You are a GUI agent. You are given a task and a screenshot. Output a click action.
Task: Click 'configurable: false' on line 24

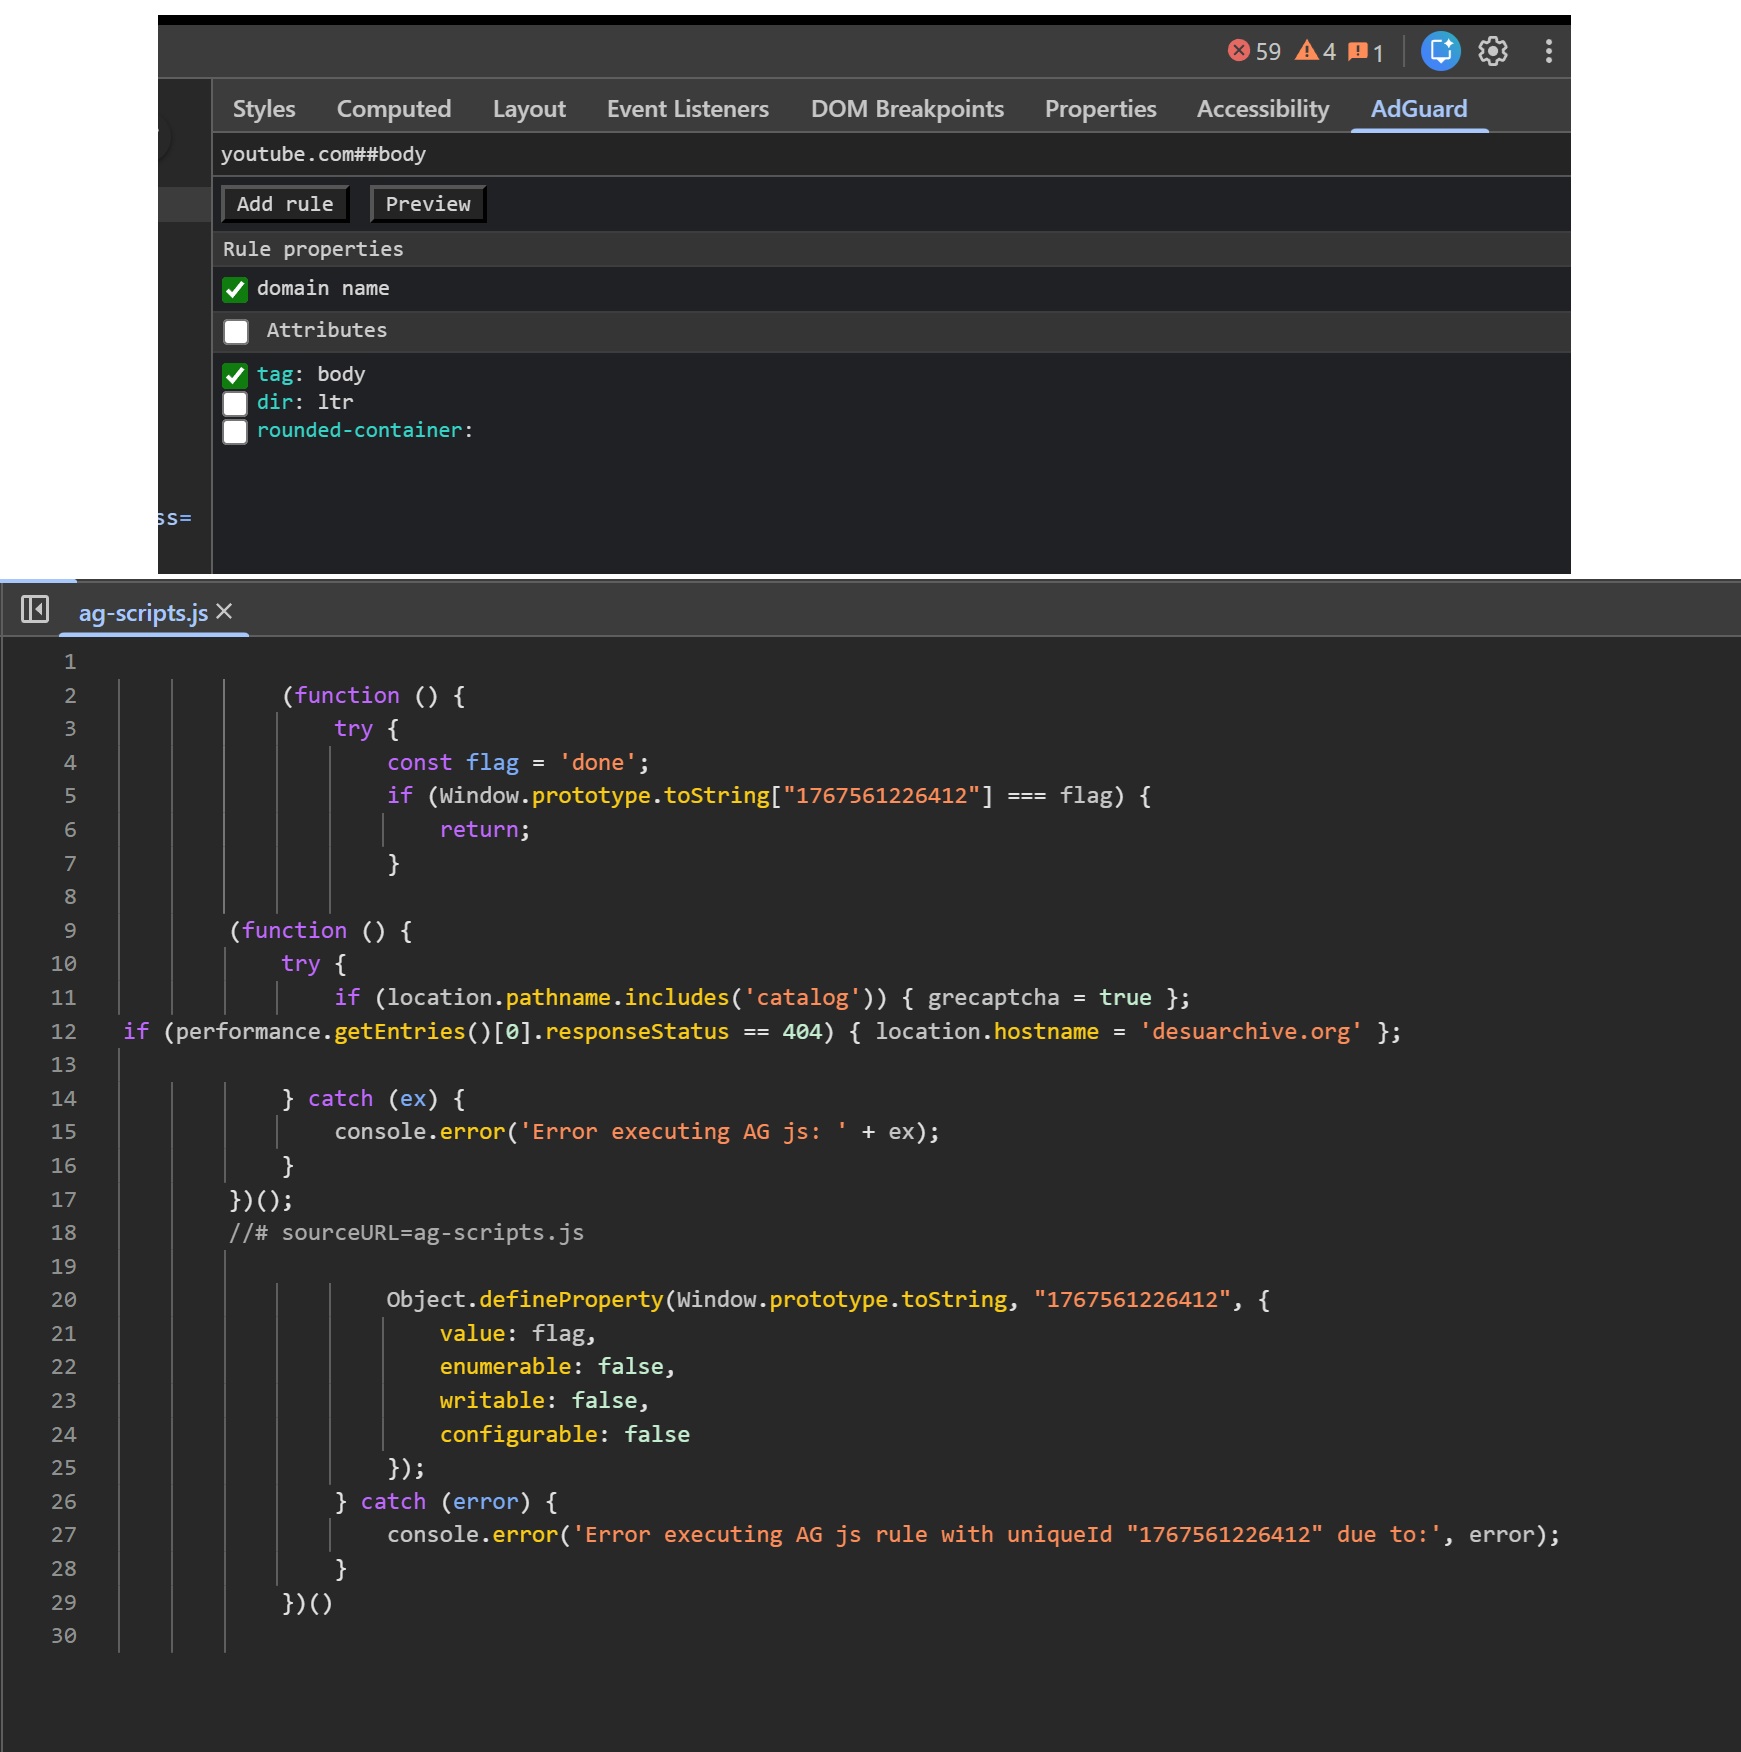[x=565, y=1434]
